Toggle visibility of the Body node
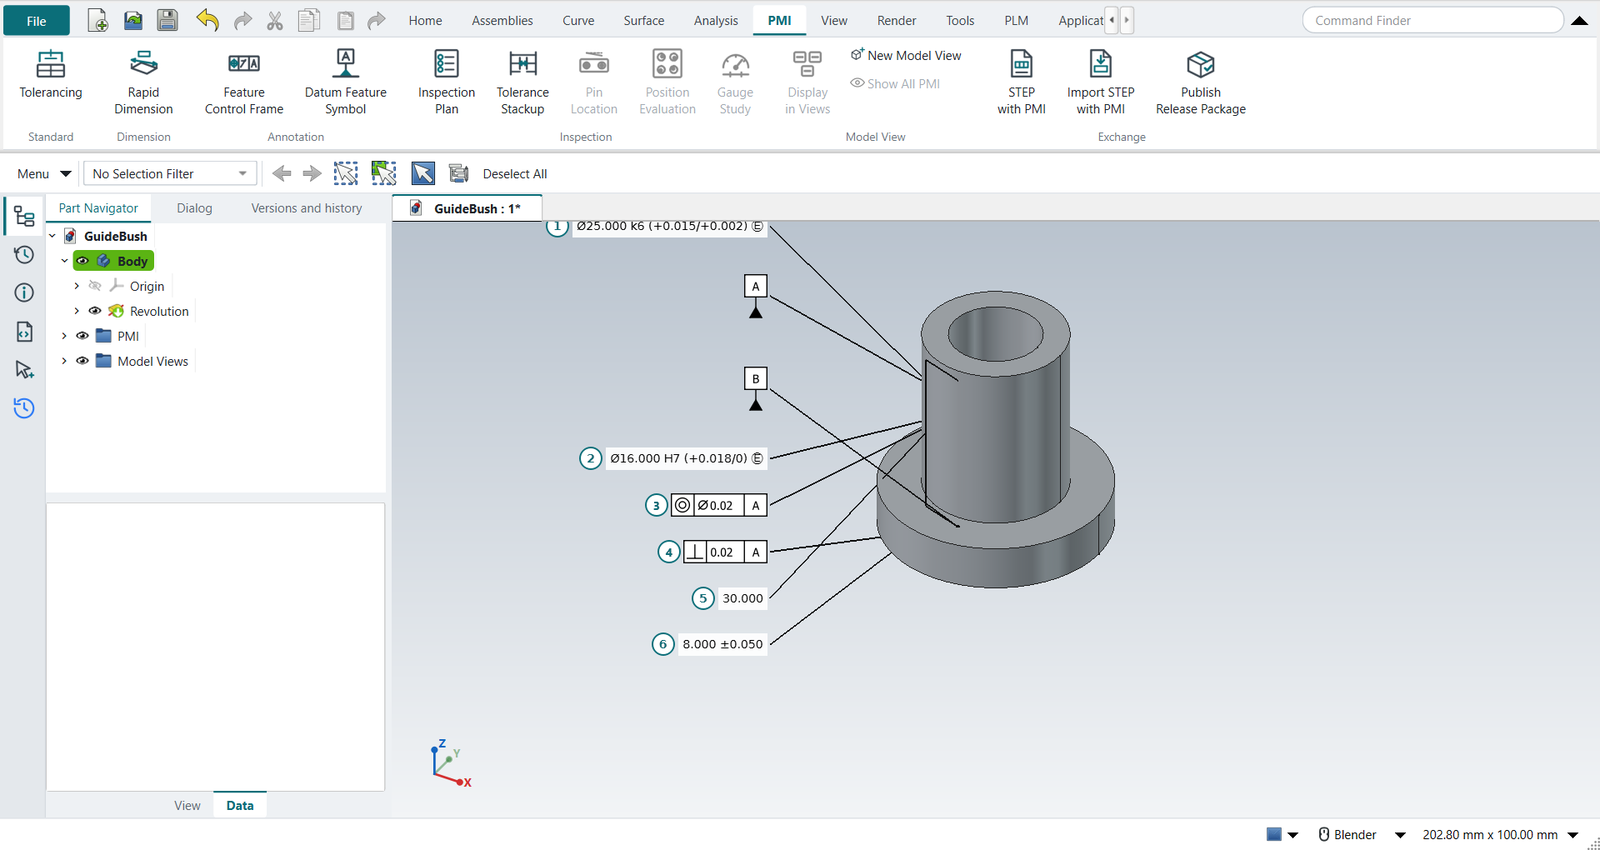This screenshot has width=1600, height=850. click(x=83, y=261)
